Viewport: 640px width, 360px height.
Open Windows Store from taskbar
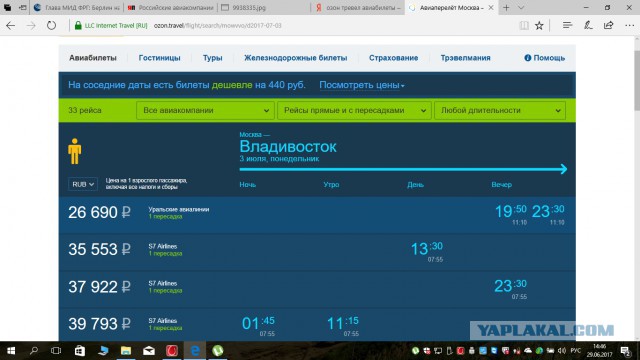tap(80, 351)
